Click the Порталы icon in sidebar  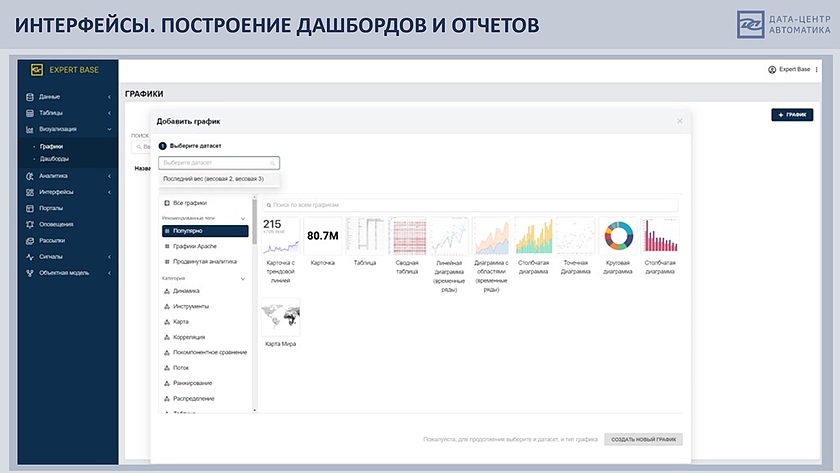pos(32,208)
